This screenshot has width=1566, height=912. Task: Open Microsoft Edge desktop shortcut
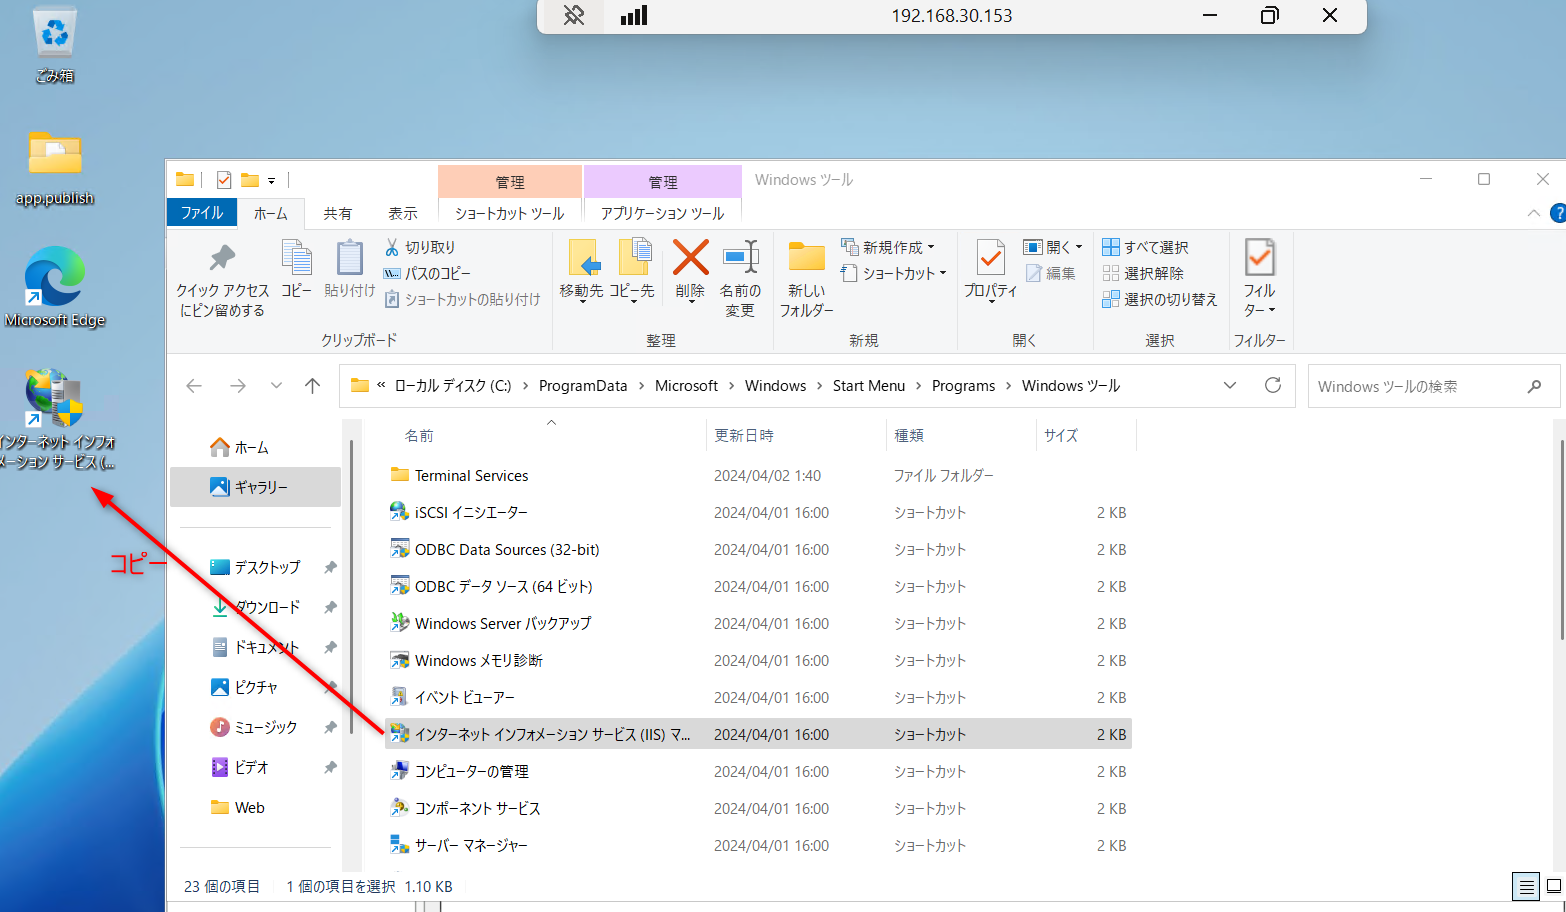coord(55,278)
